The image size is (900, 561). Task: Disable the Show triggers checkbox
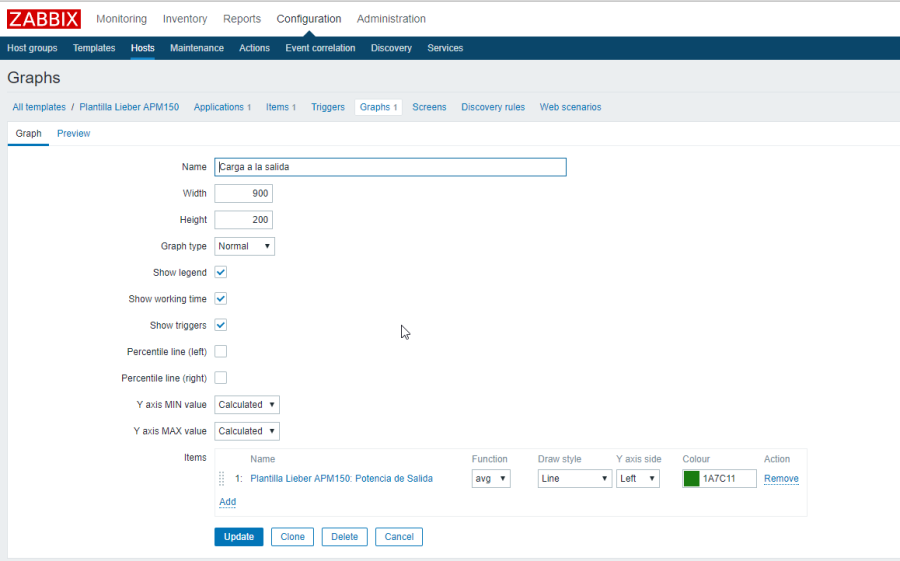coord(221,325)
